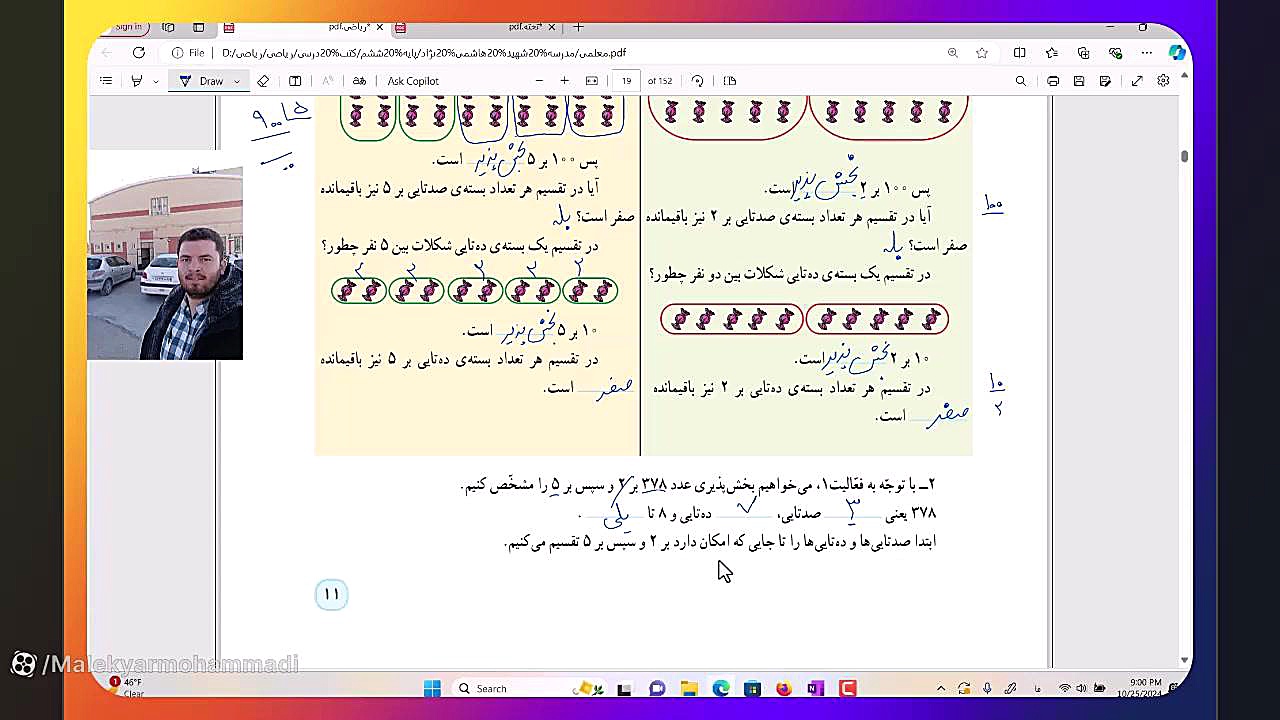Zoom out the PDF with minus button
1280x720 pixels.
point(539,81)
